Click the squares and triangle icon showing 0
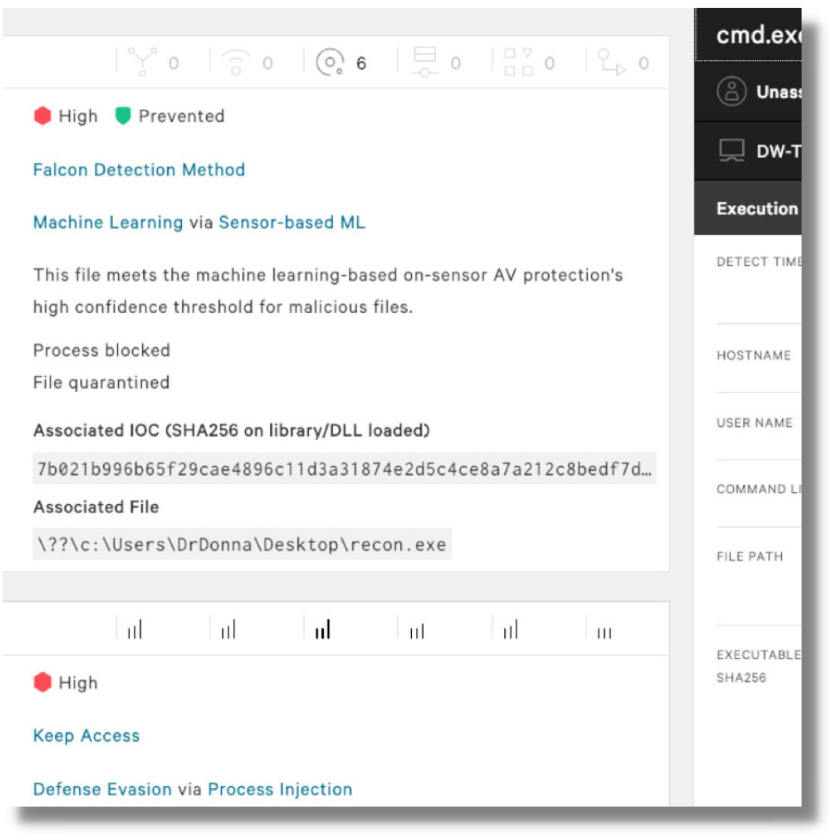This screenshot has width=832, height=840. click(x=518, y=62)
